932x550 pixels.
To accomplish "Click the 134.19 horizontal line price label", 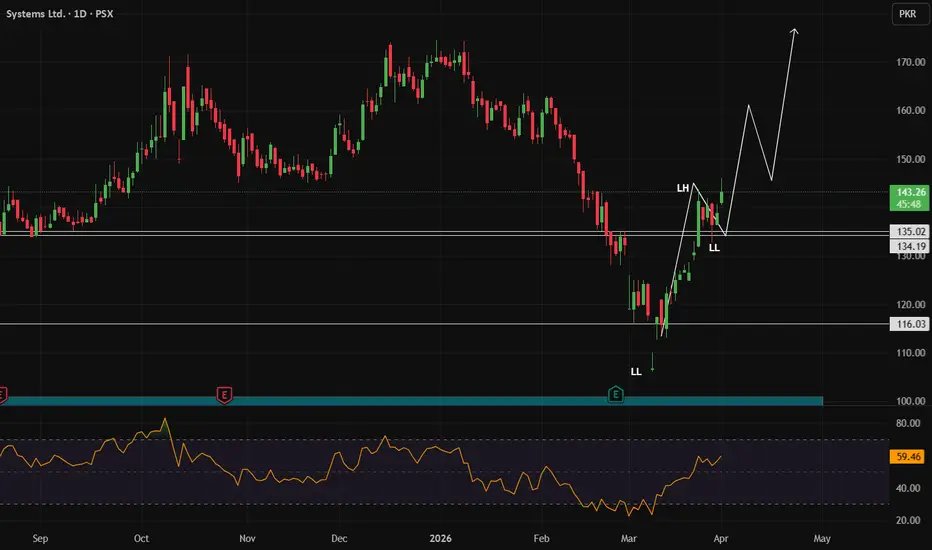I will (909, 246).
